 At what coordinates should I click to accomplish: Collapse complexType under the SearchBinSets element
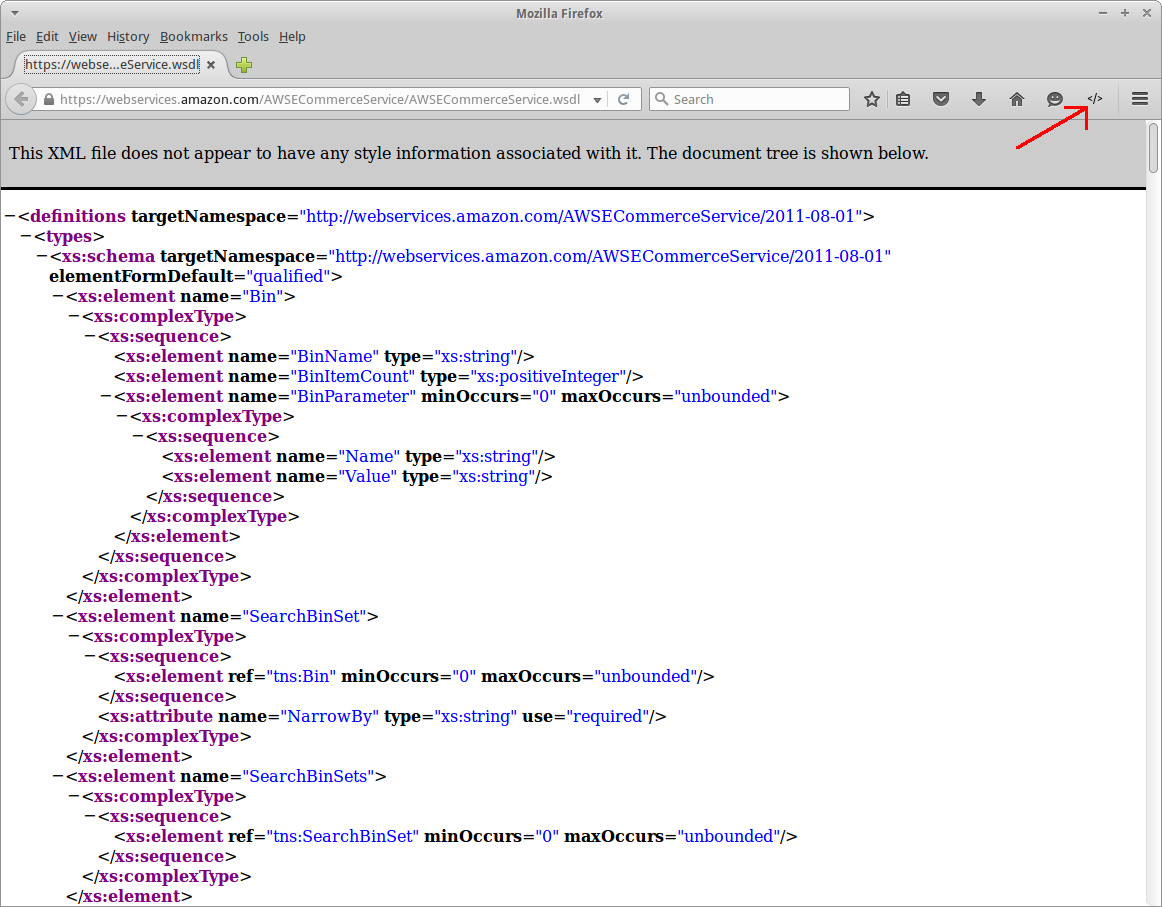(74, 797)
